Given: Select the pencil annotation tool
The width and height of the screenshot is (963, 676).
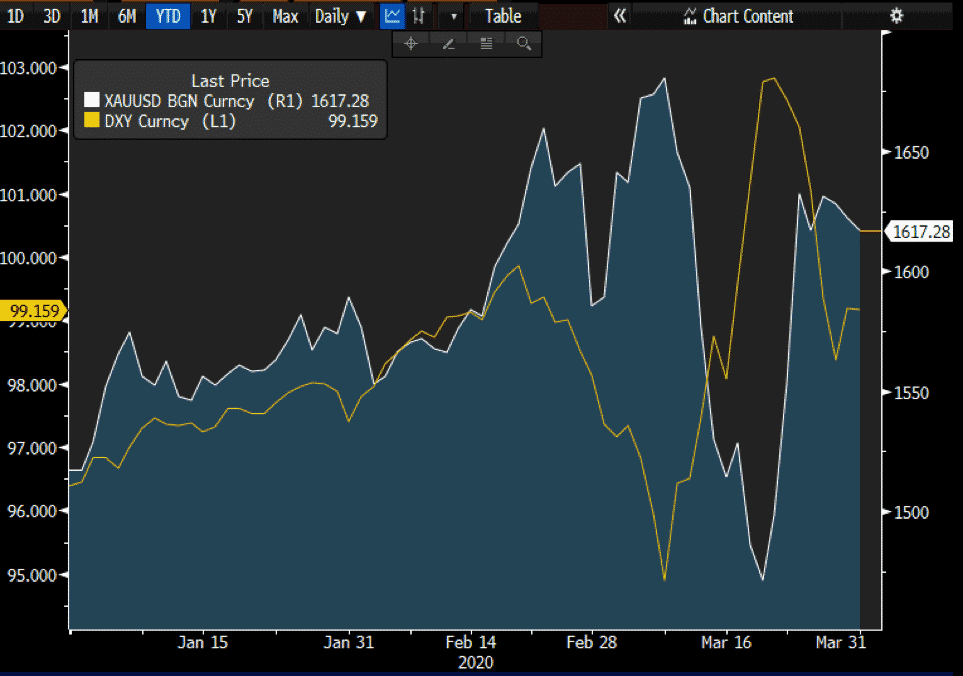Looking at the screenshot, I should coord(448,43).
